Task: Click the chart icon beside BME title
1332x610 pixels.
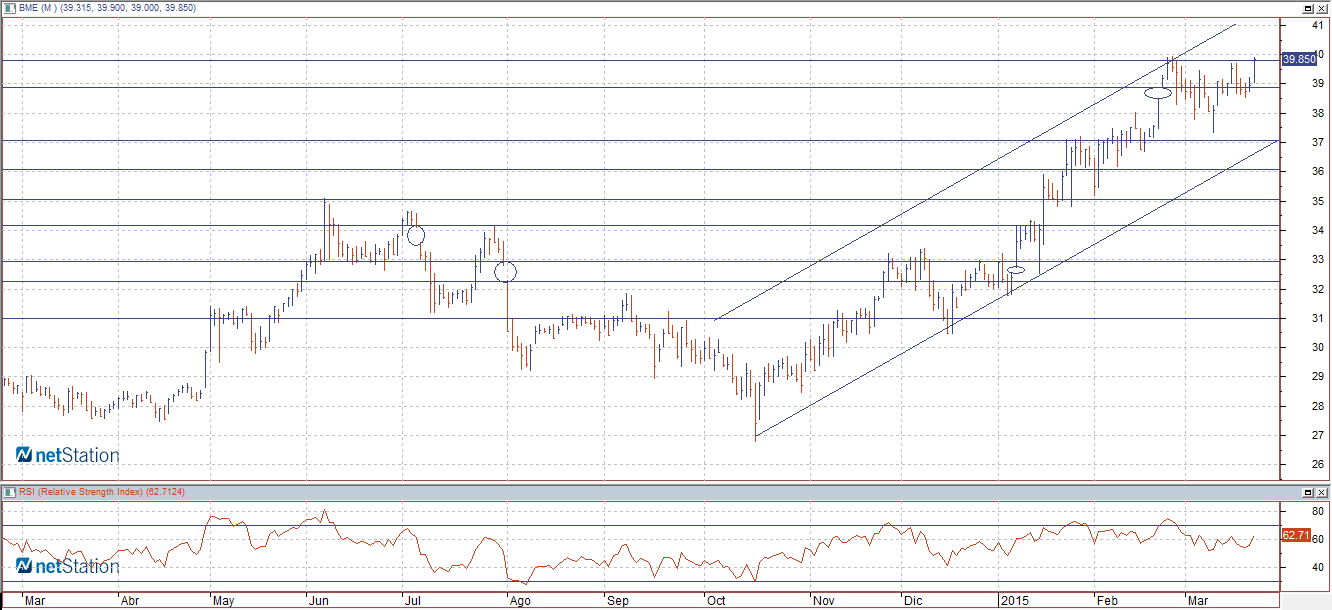Action: [x=9, y=7]
